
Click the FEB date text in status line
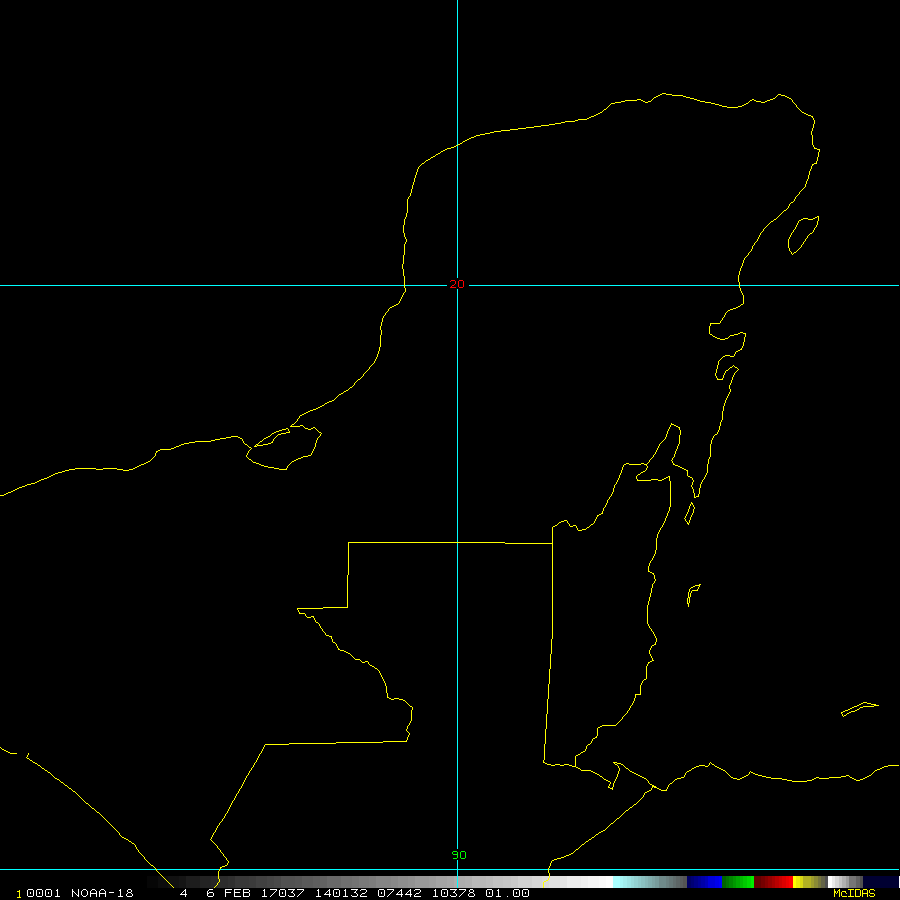pyautogui.click(x=237, y=893)
